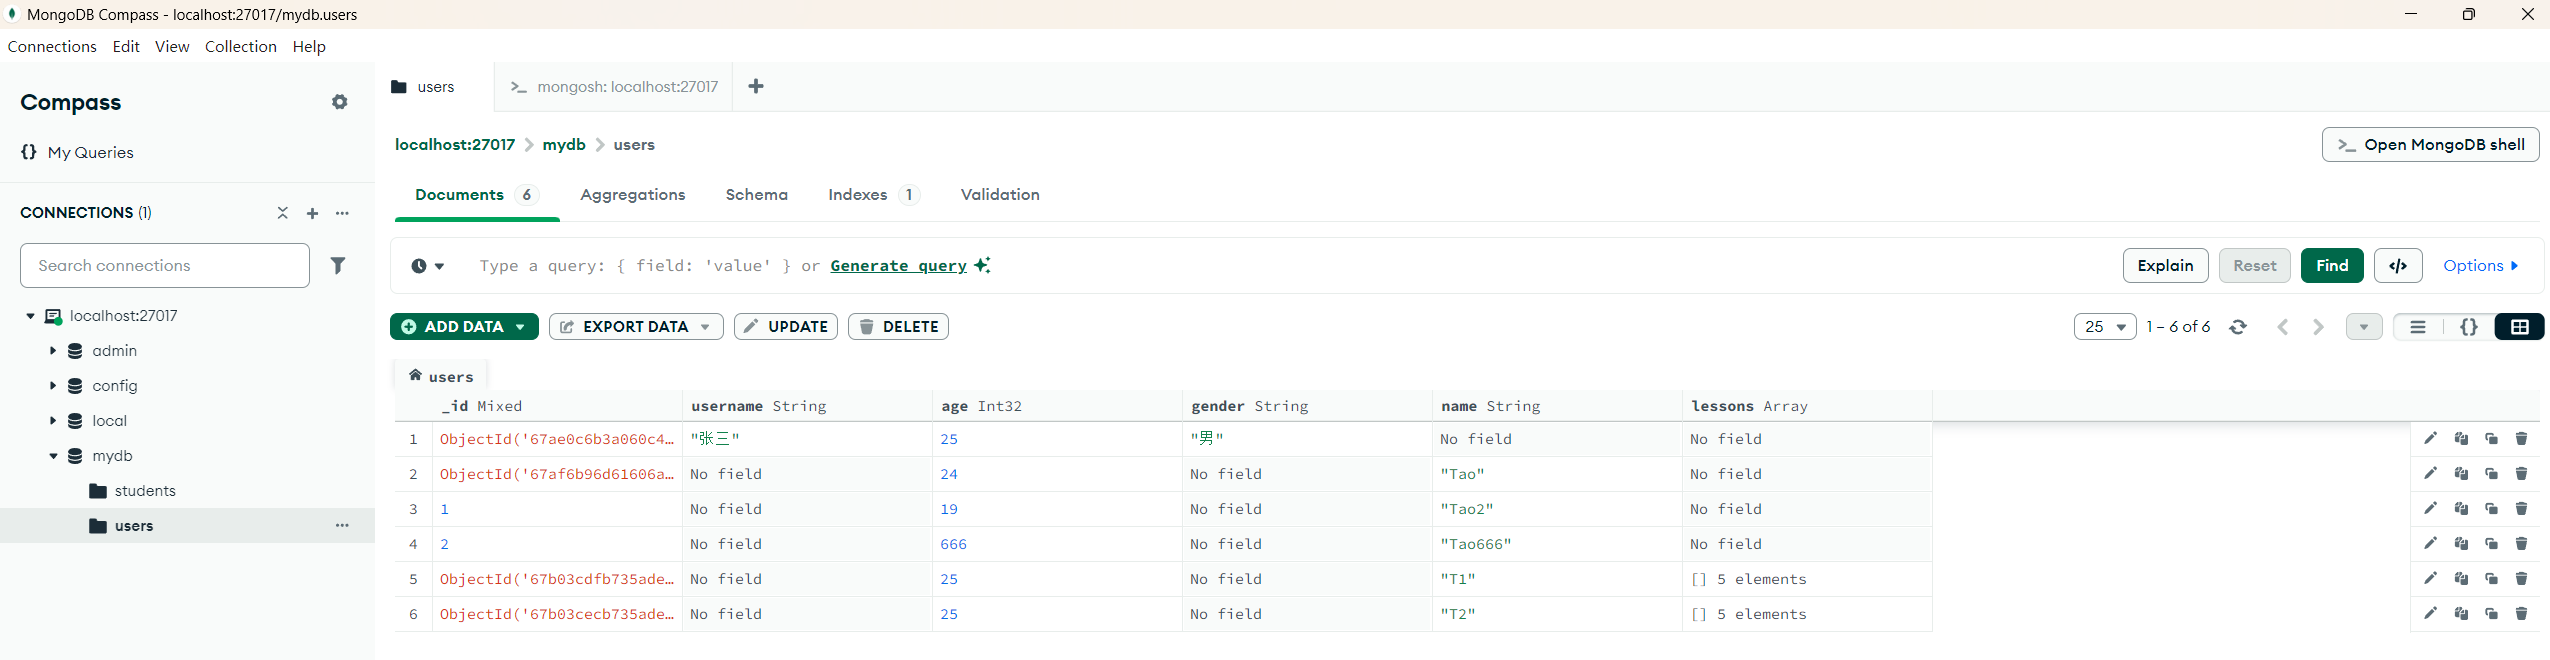
Task: Delete the Tao666 document row
Action: point(2521,543)
